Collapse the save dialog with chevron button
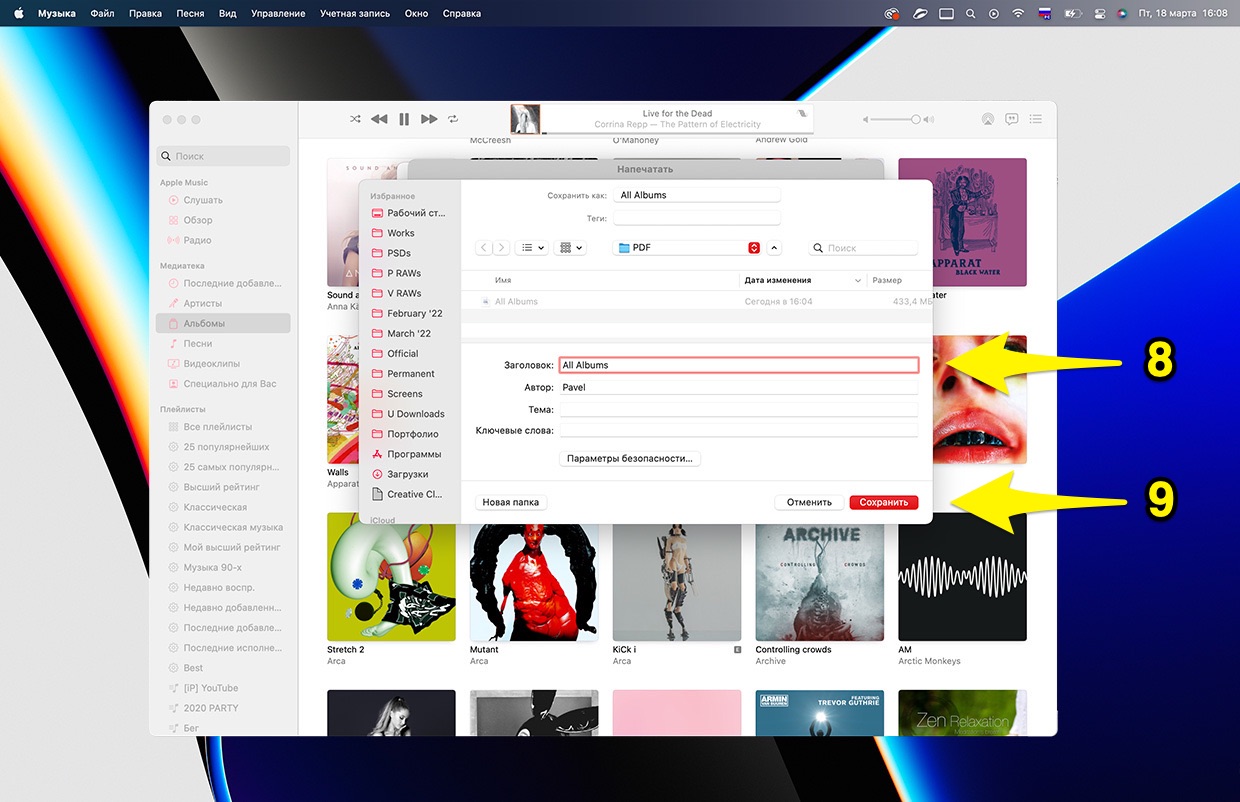 pos(775,247)
